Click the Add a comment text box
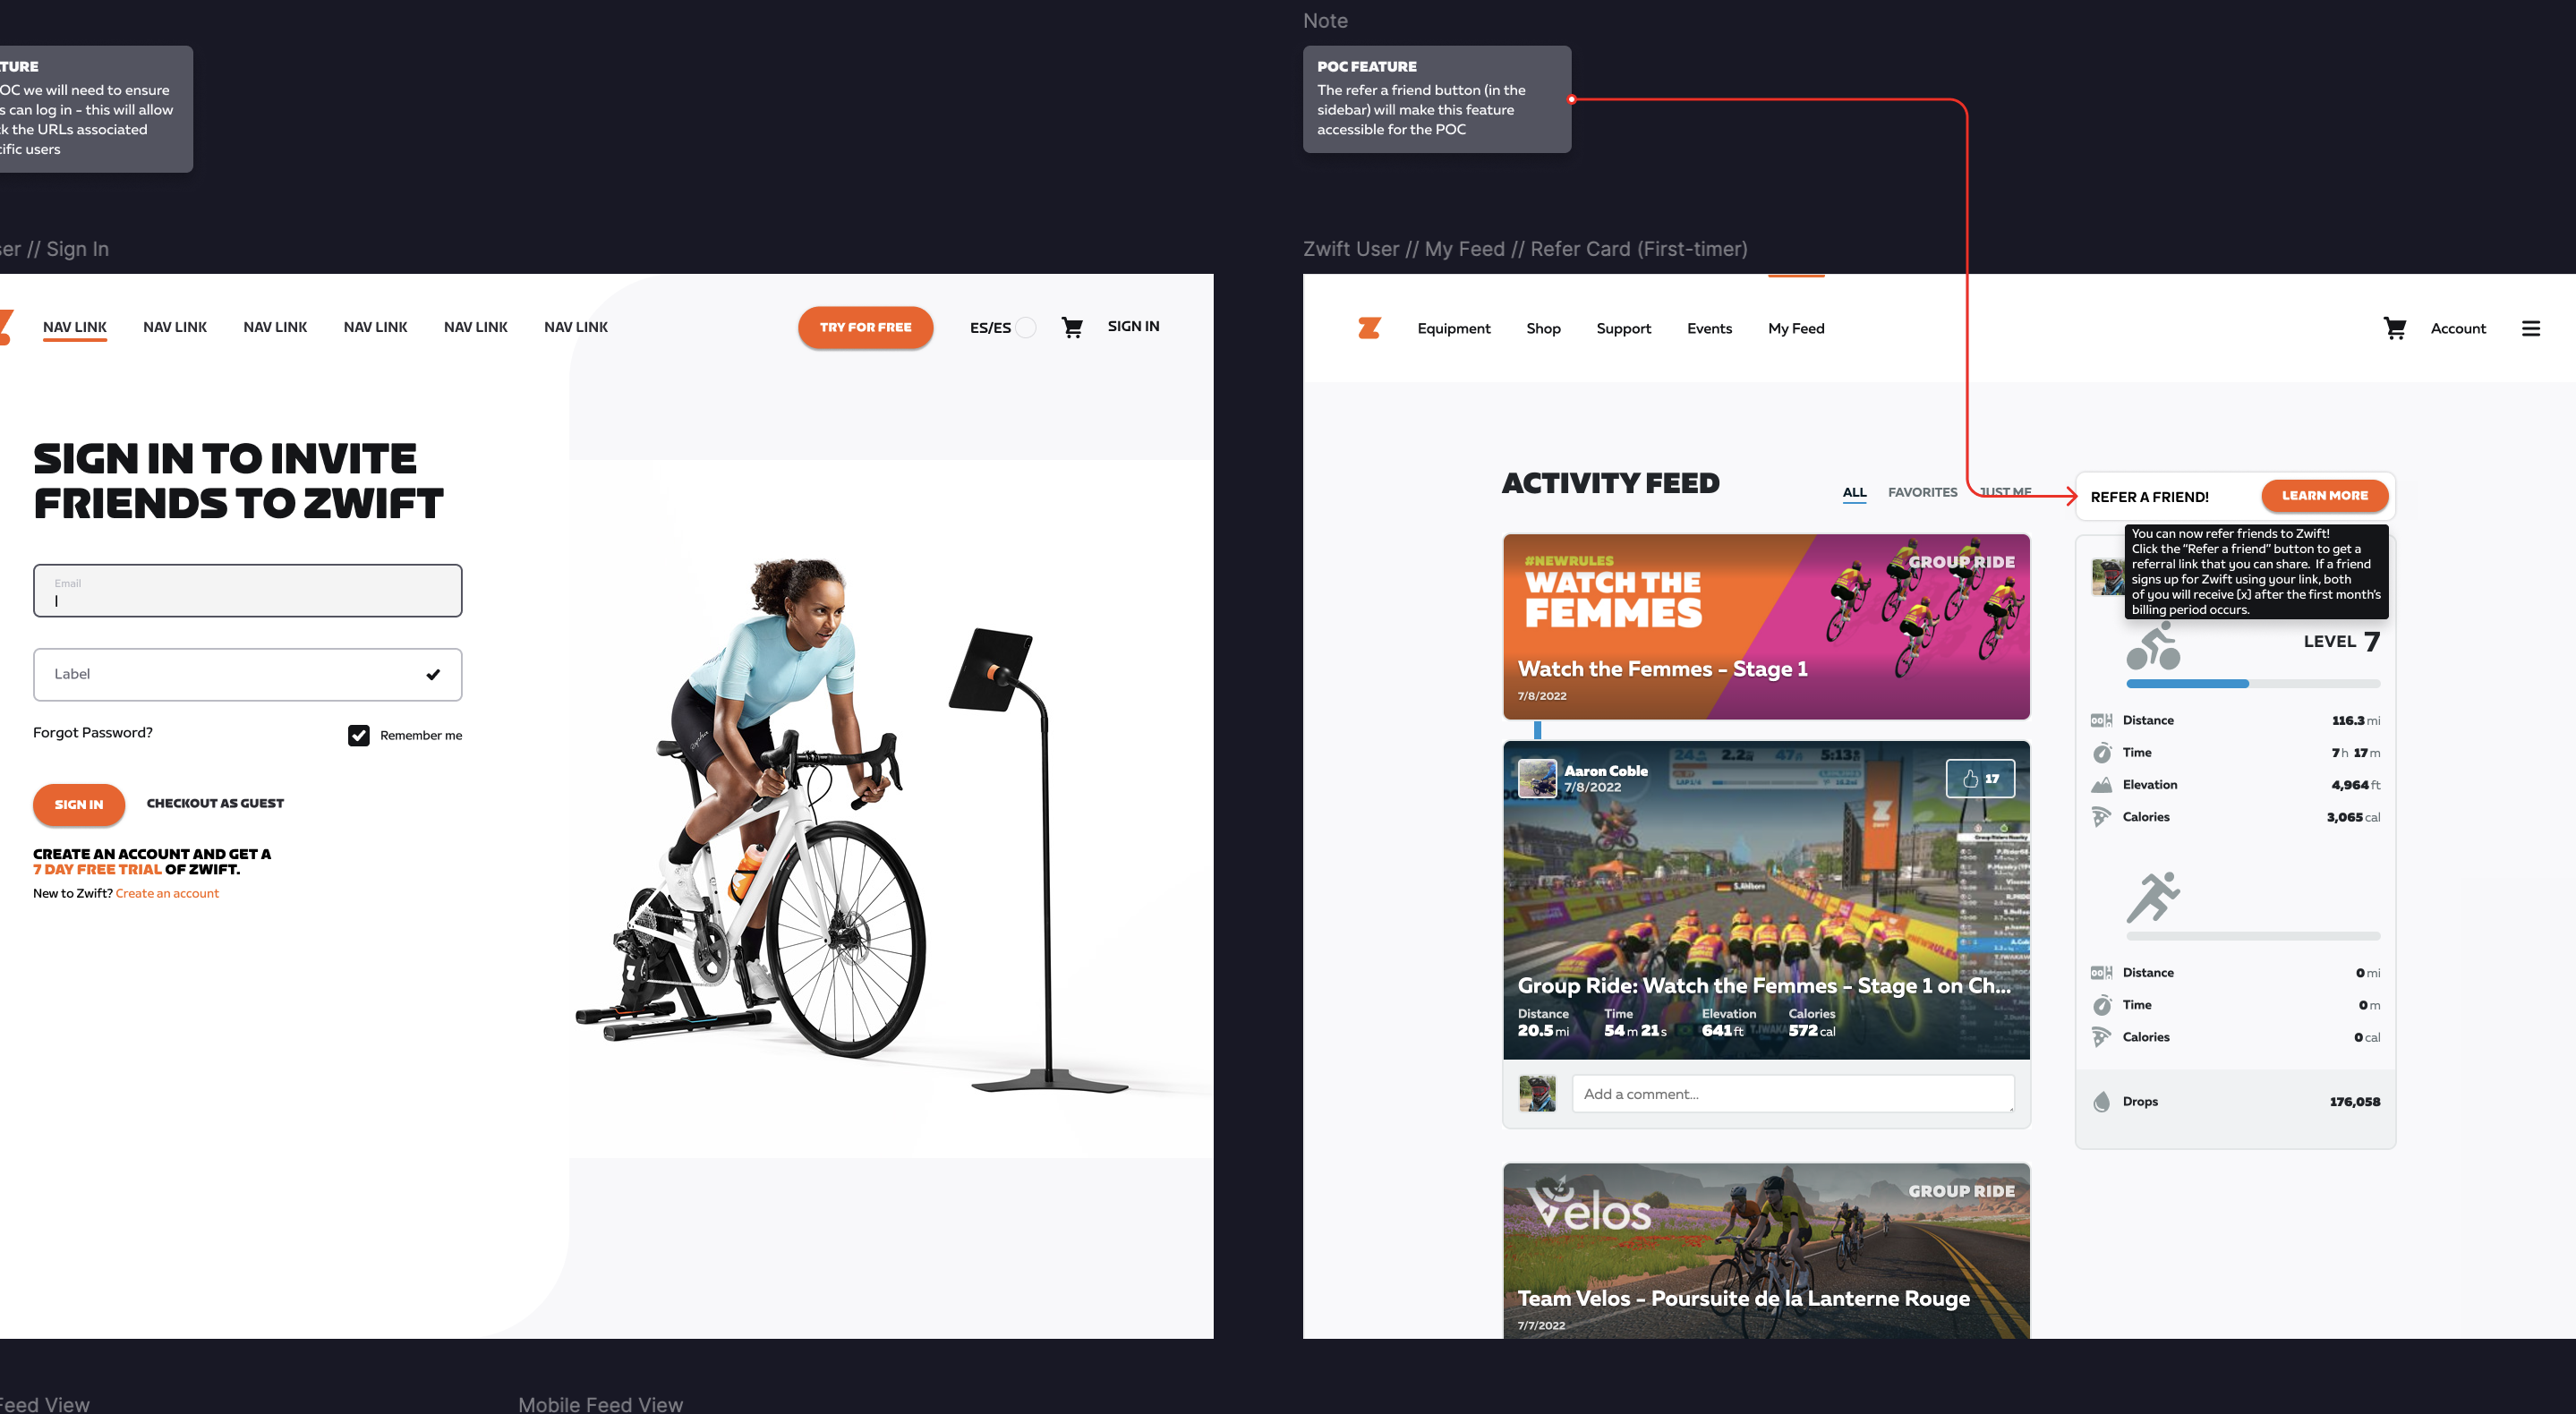 [x=1792, y=1094]
